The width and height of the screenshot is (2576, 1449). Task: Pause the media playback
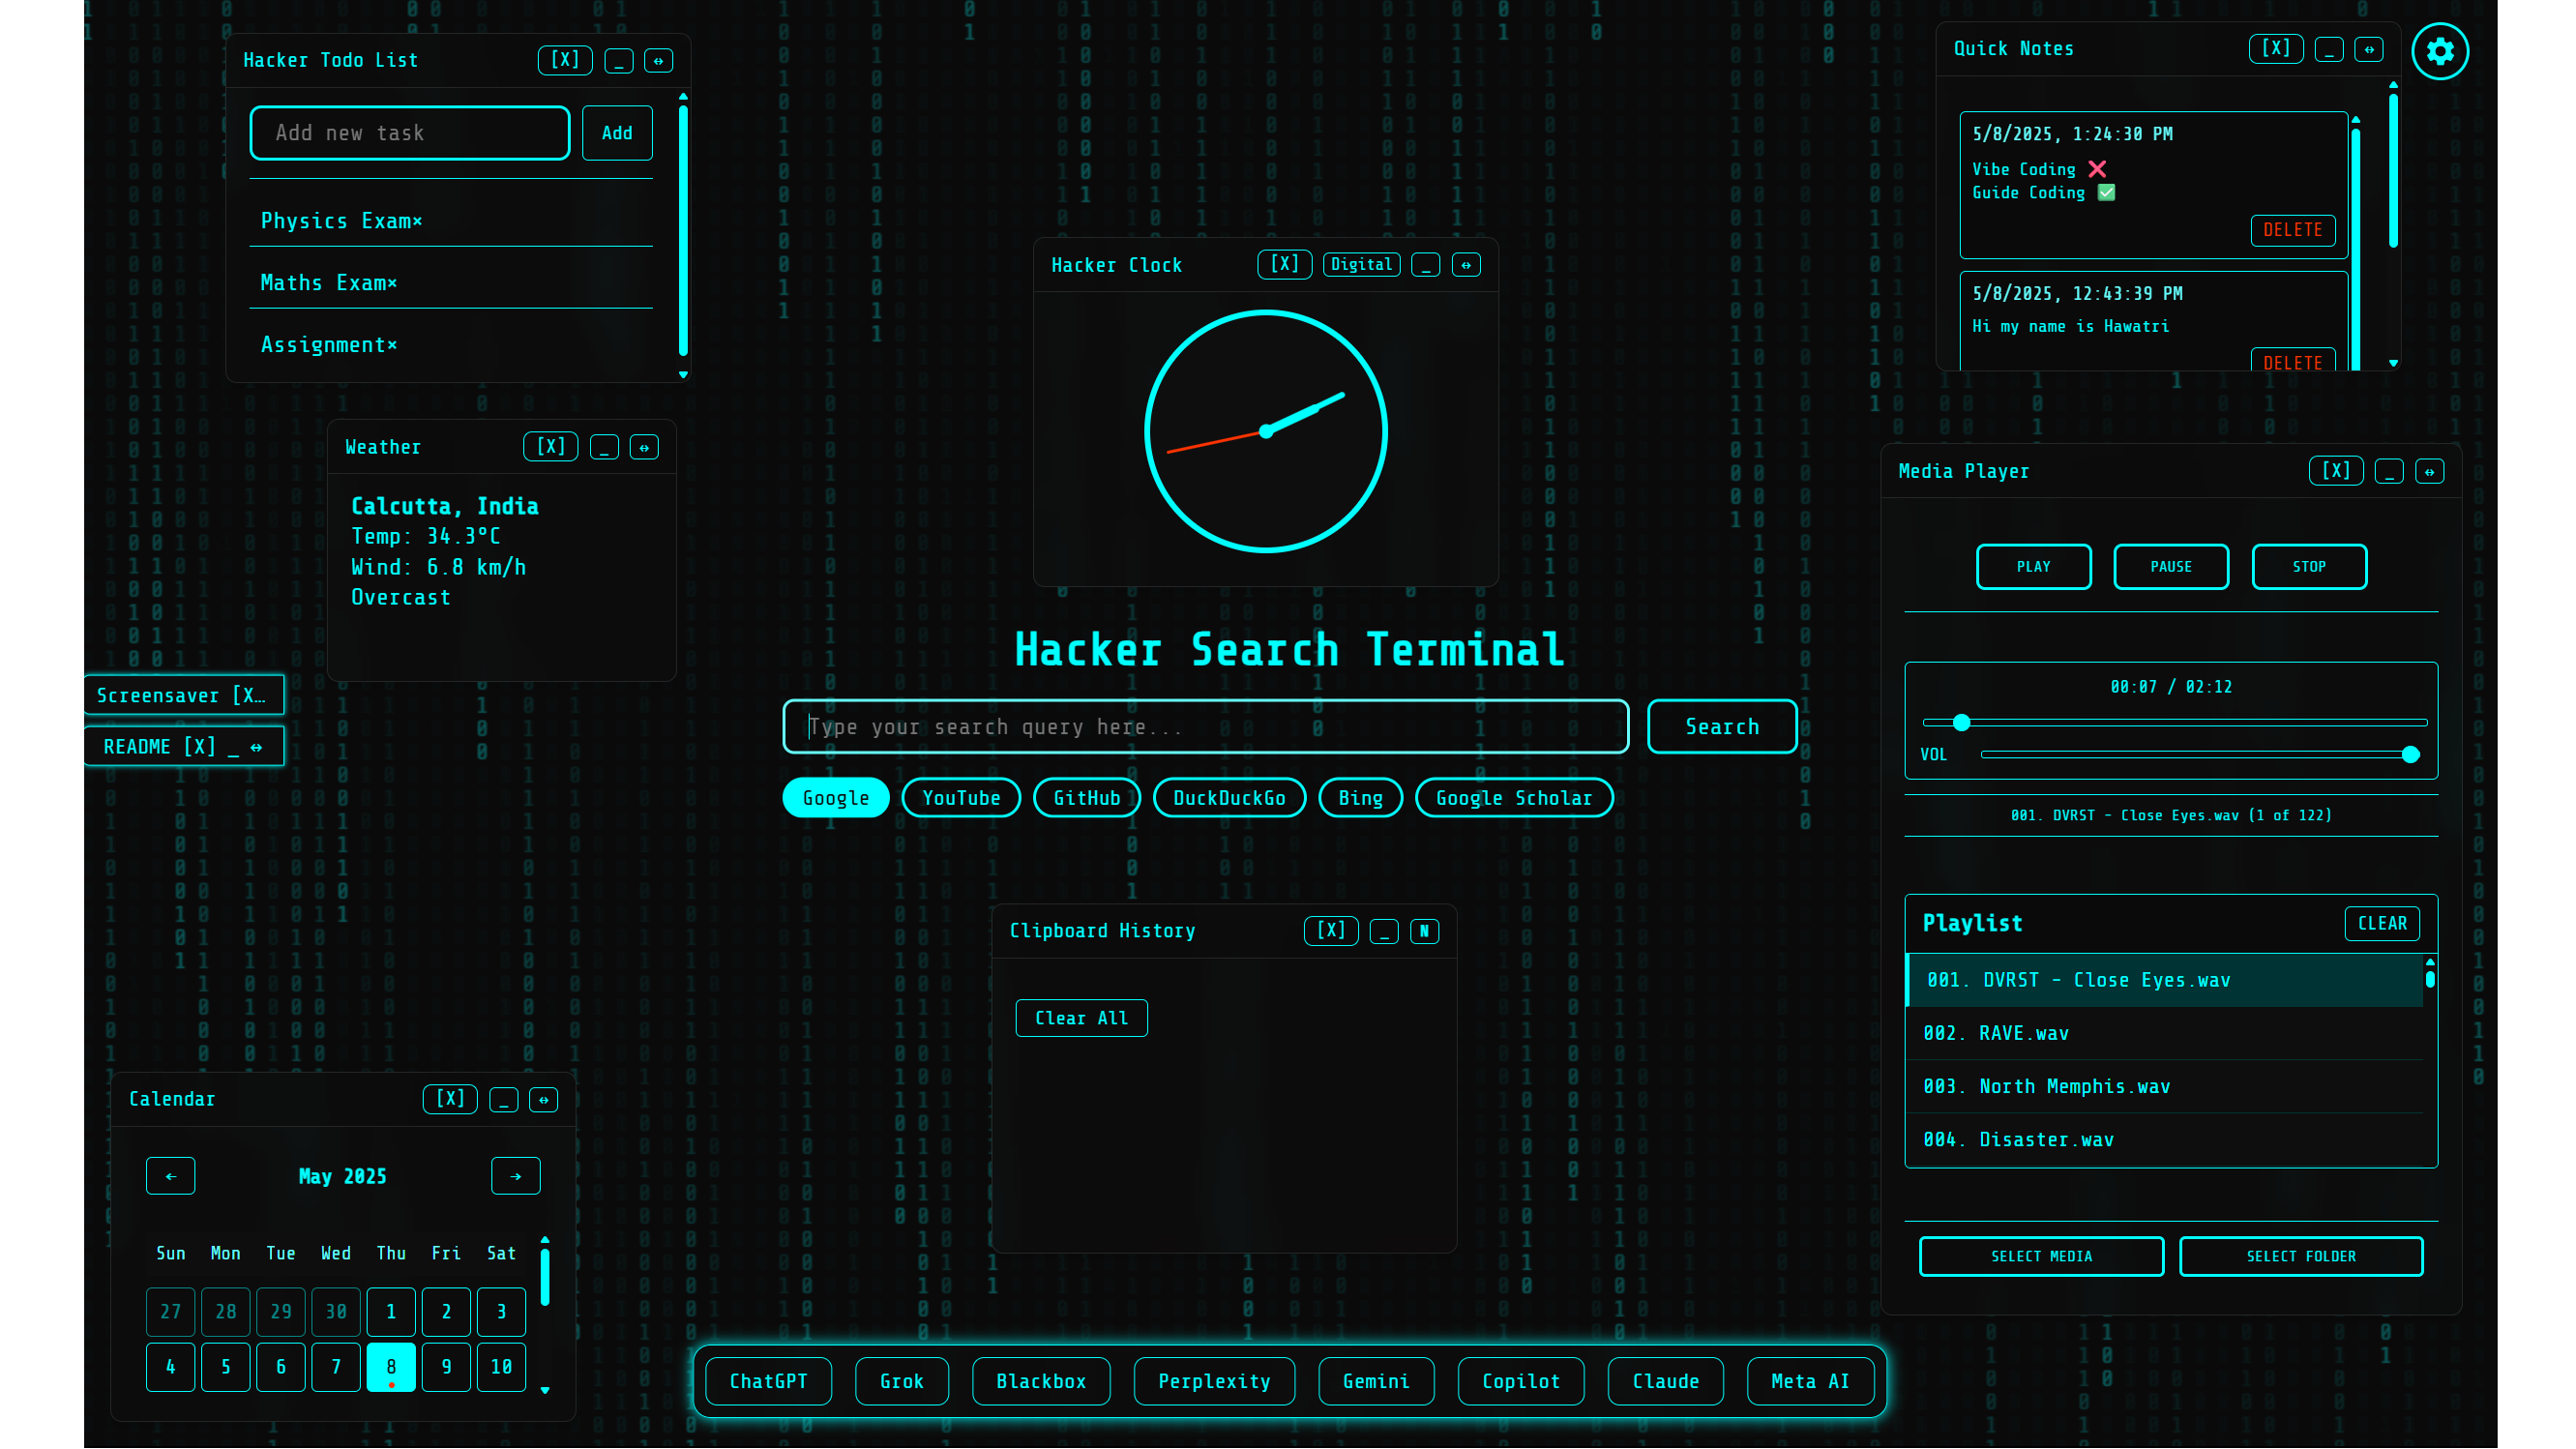point(2171,567)
